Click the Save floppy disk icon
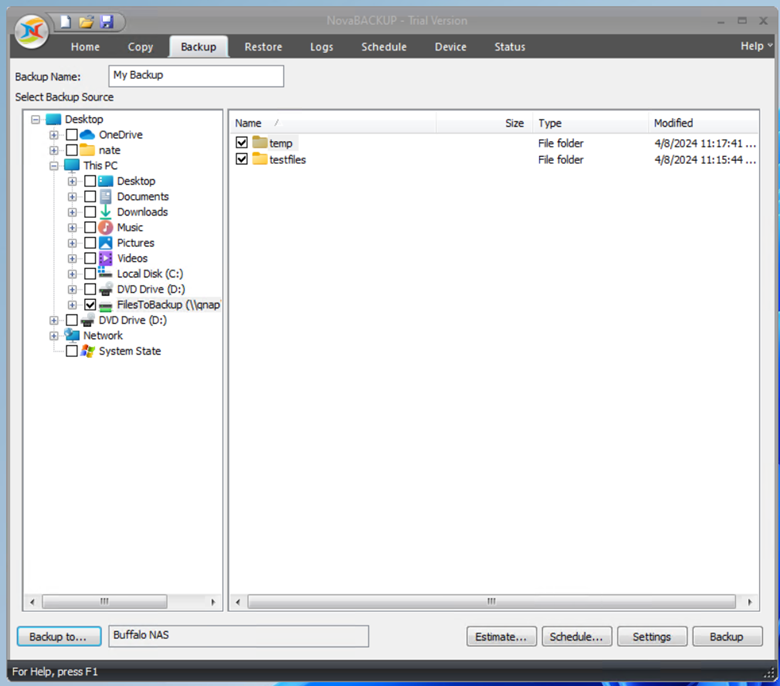This screenshot has width=780, height=686. [x=107, y=21]
